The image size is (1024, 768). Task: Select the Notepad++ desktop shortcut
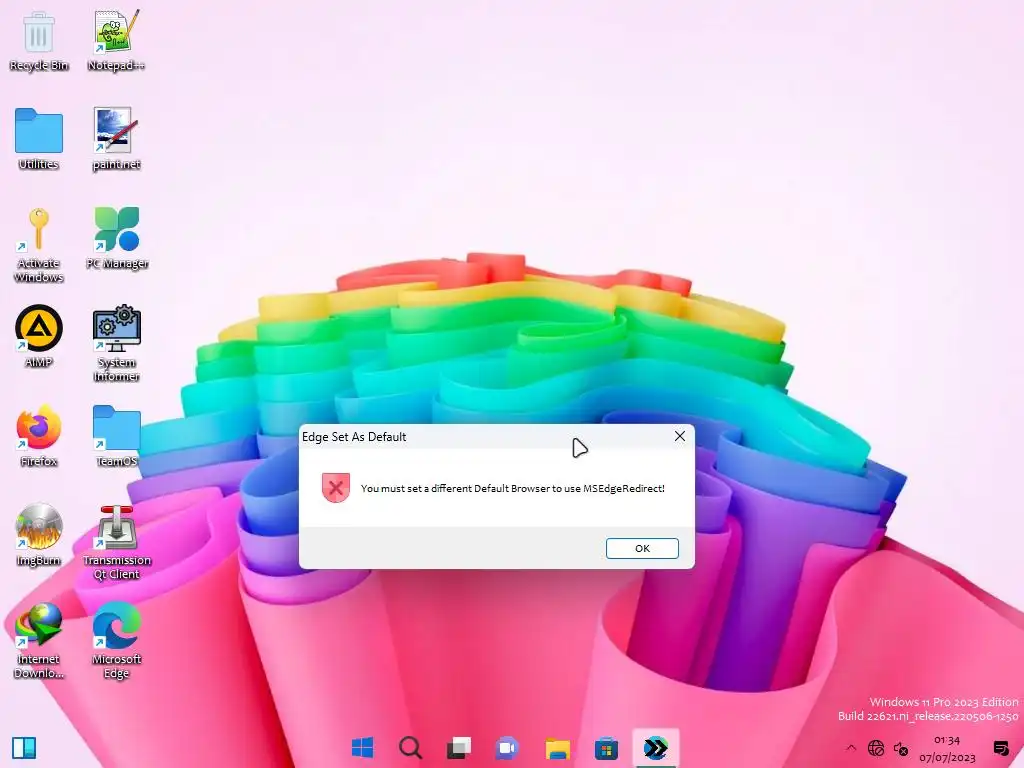tap(116, 40)
